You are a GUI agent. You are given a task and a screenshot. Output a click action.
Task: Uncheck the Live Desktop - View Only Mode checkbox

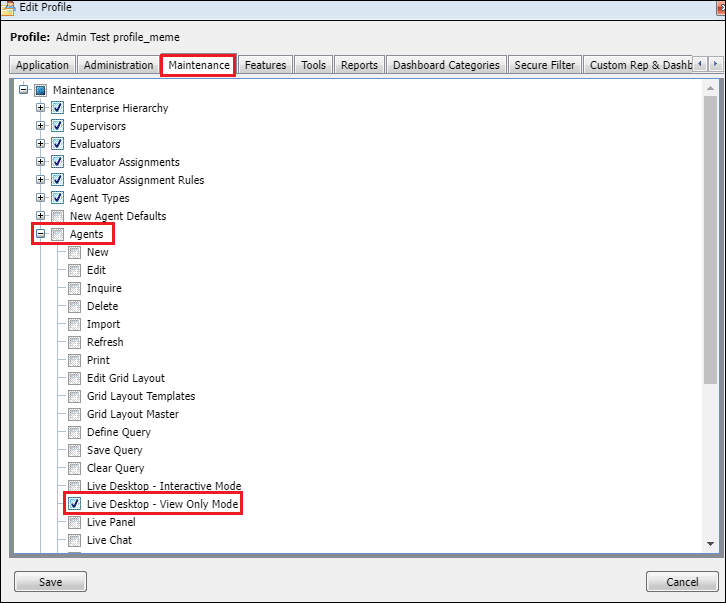75,504
